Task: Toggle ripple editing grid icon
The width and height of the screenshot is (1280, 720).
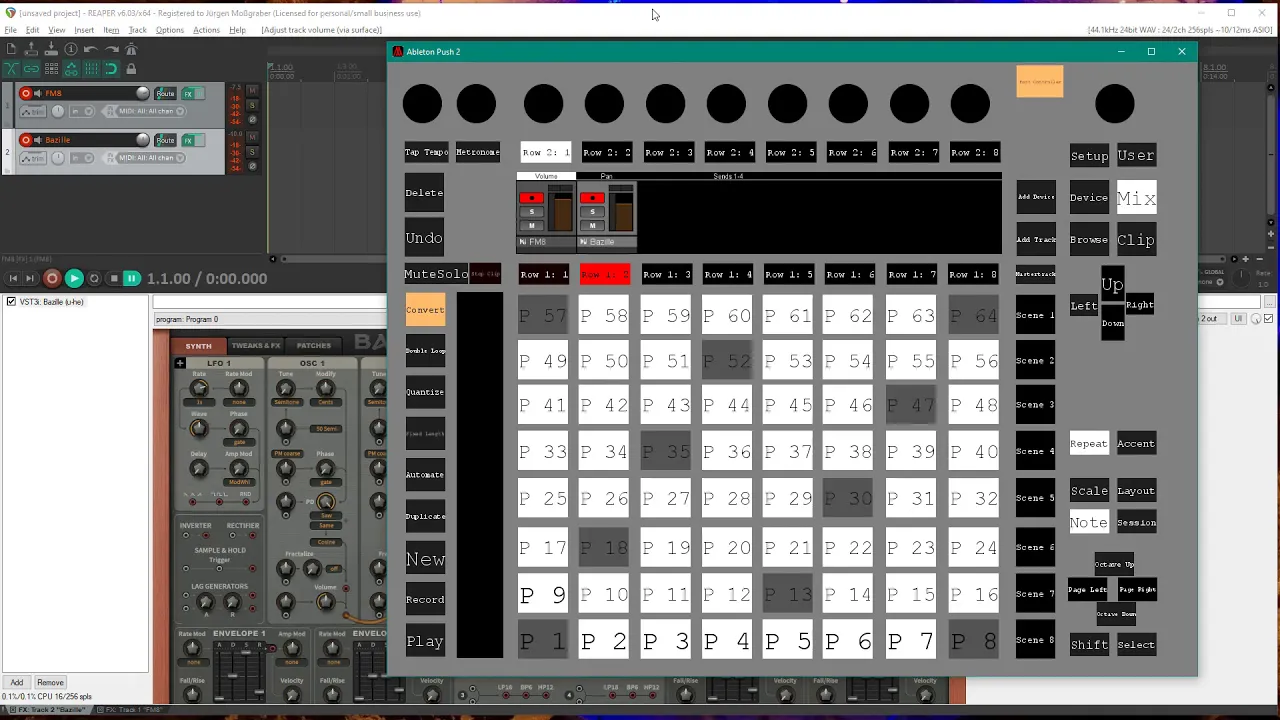Action: click(51, 69)
